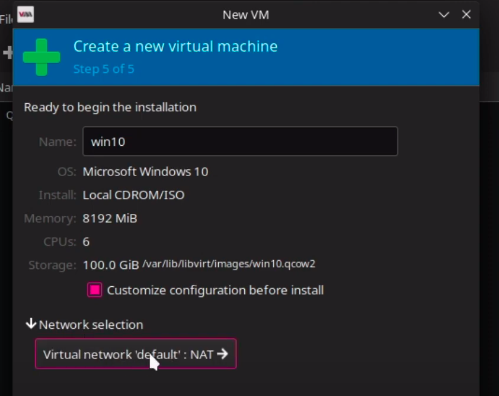
Task: Open the Virtual network 'default' : NAT dropdown
Action: pos(136,354)
